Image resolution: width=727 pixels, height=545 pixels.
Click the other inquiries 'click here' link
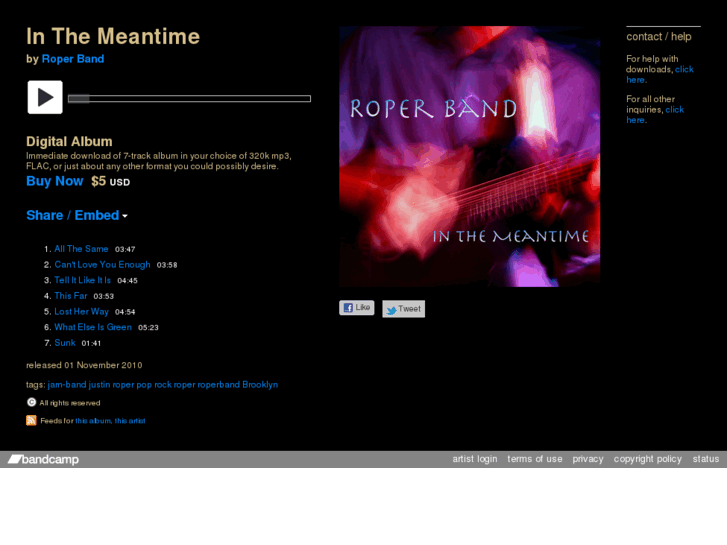(655, 115)
